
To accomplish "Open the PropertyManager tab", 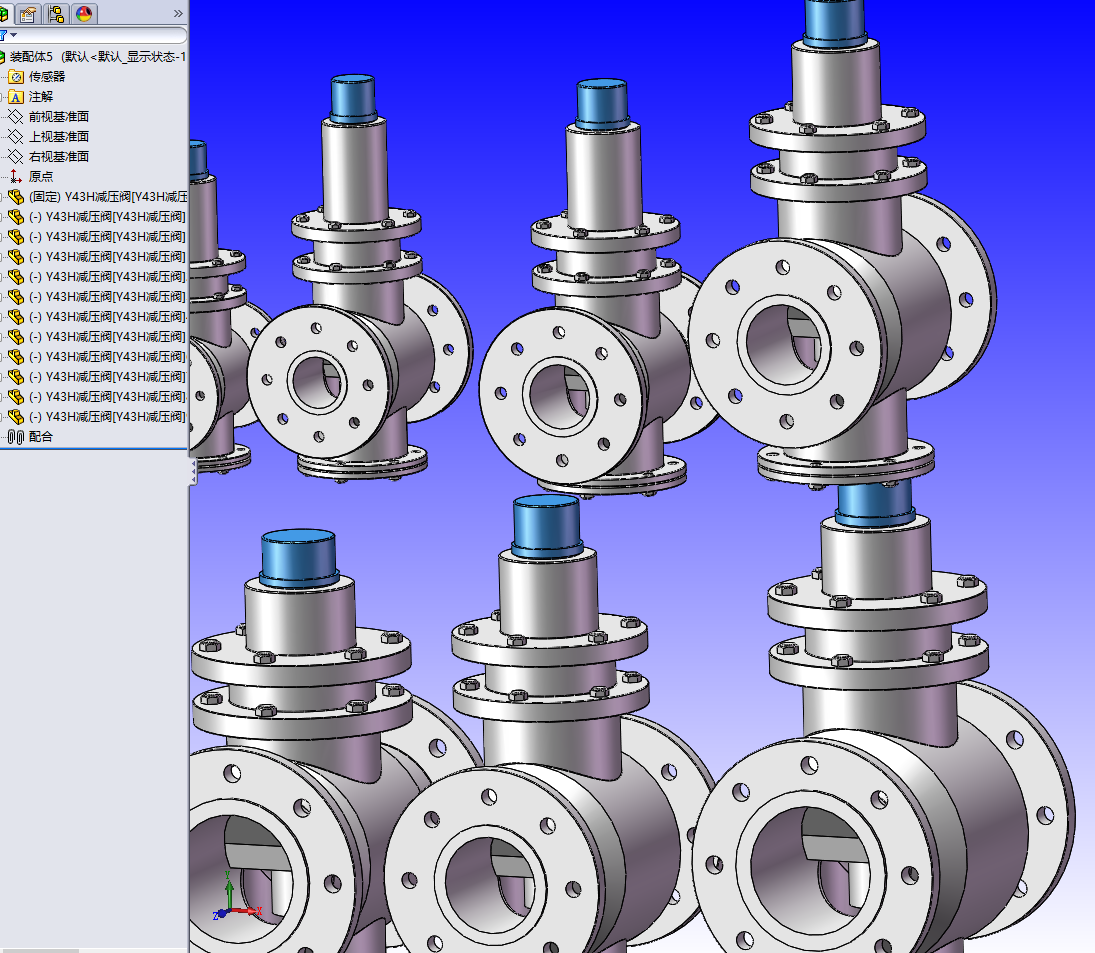I will point(28,13).
